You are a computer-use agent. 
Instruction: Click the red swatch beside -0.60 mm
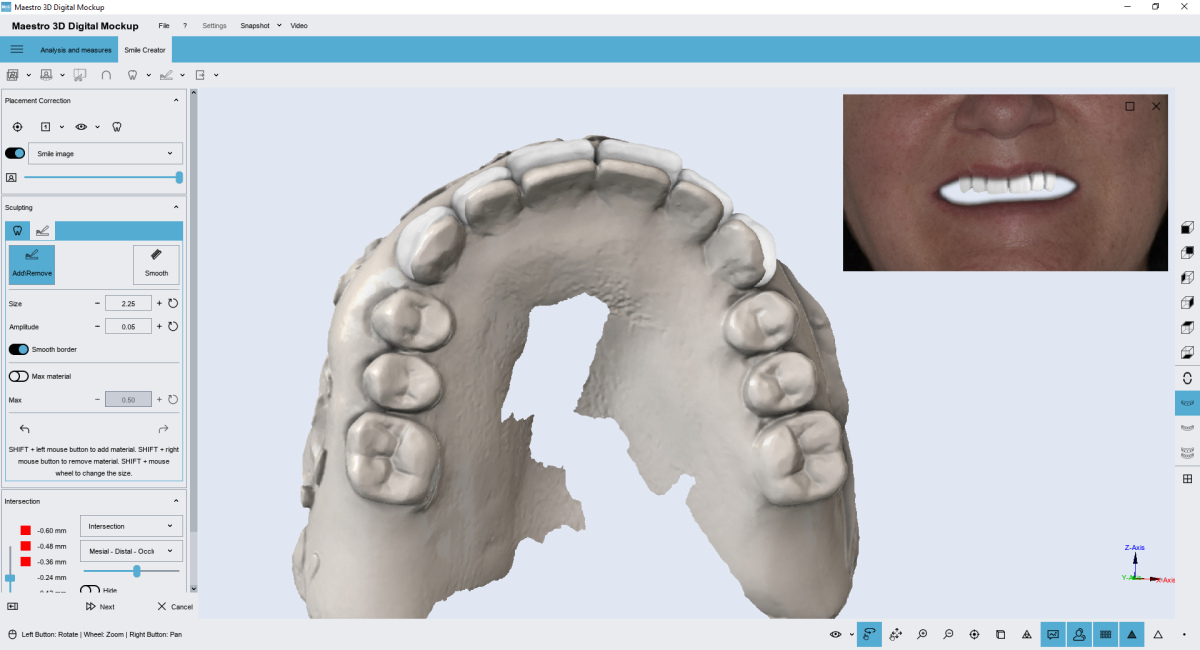26,530
